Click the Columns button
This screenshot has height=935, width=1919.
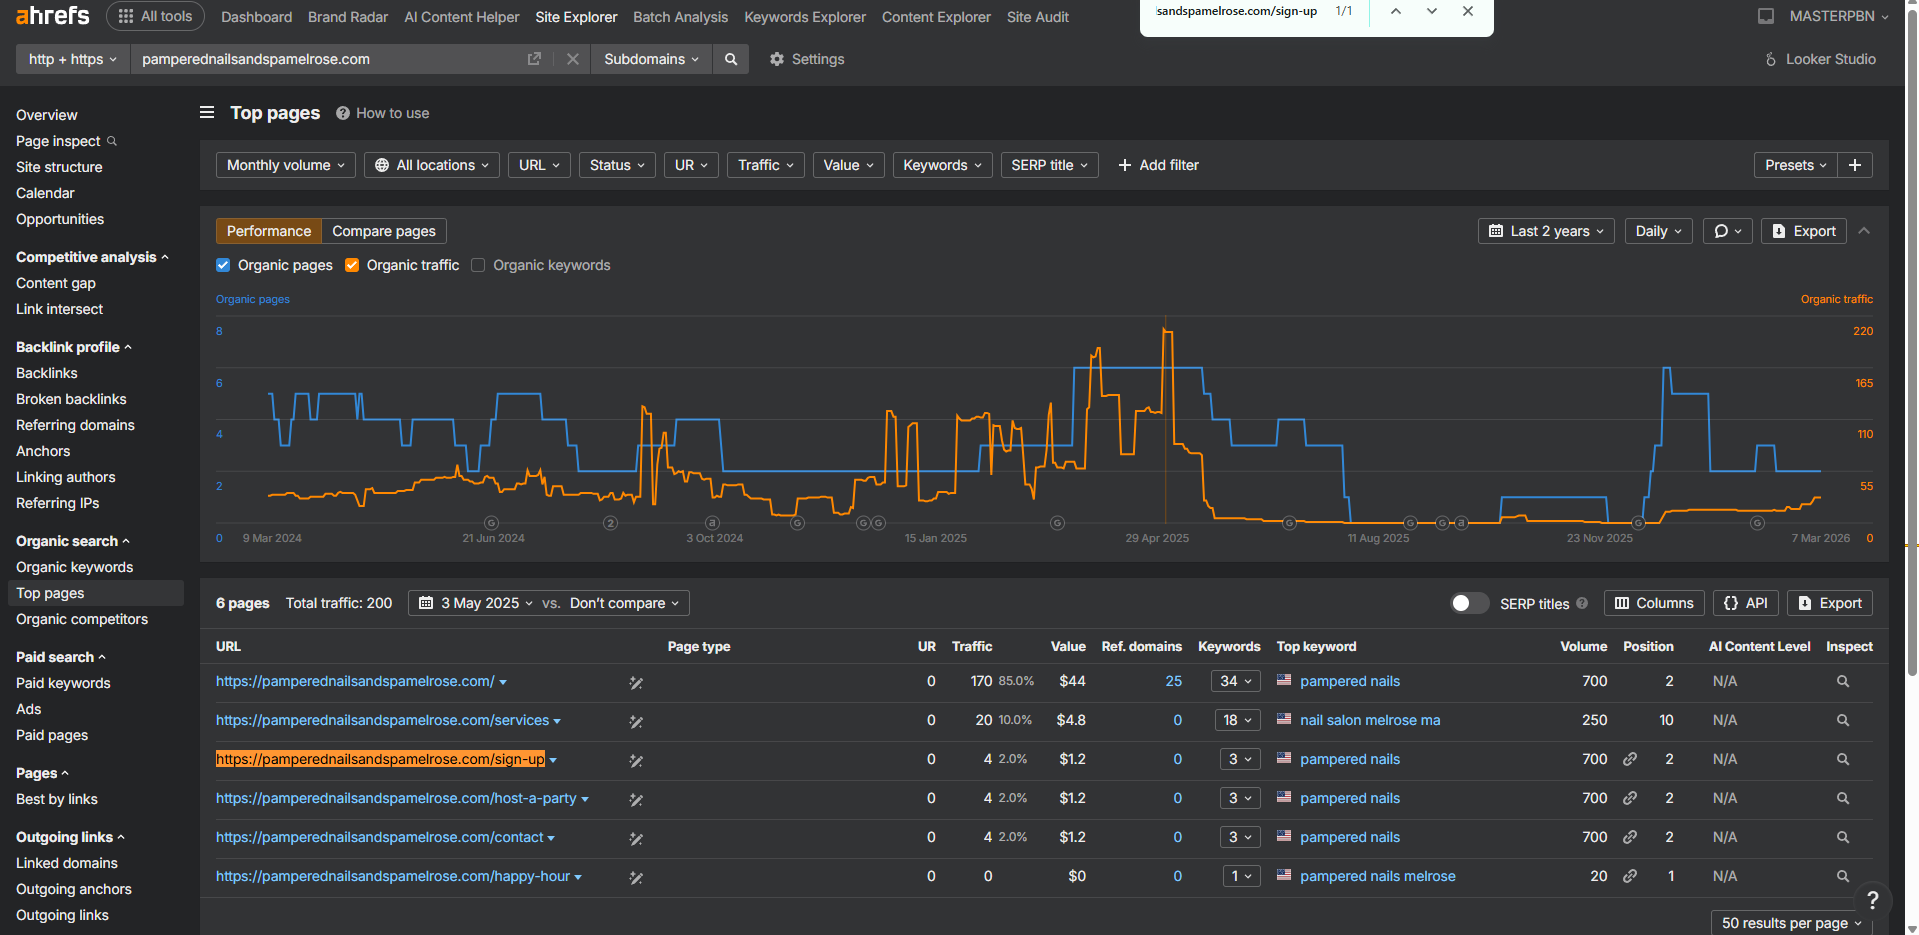[1654, 603]
